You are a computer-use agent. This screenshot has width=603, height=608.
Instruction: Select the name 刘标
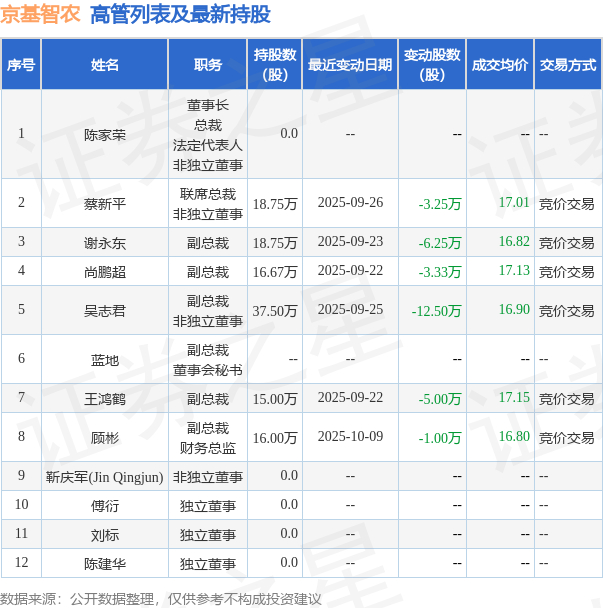105,535
